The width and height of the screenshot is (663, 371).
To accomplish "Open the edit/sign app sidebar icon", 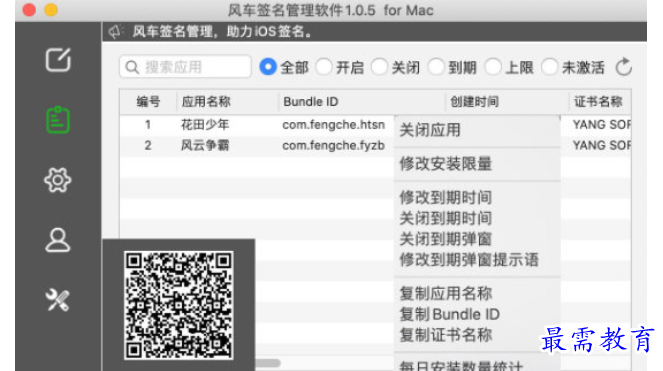I will pyautogui.click(x=58, y=60).
